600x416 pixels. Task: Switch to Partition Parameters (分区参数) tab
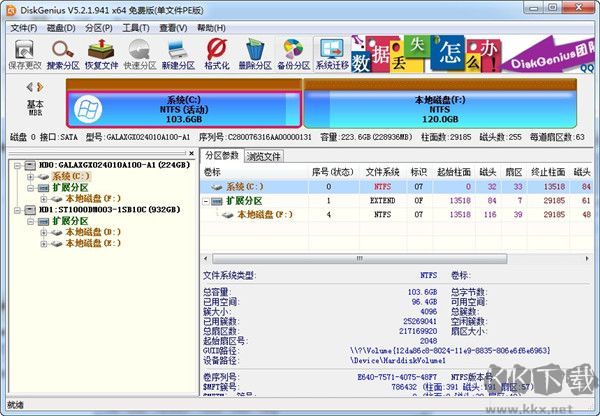pos(222,155)
